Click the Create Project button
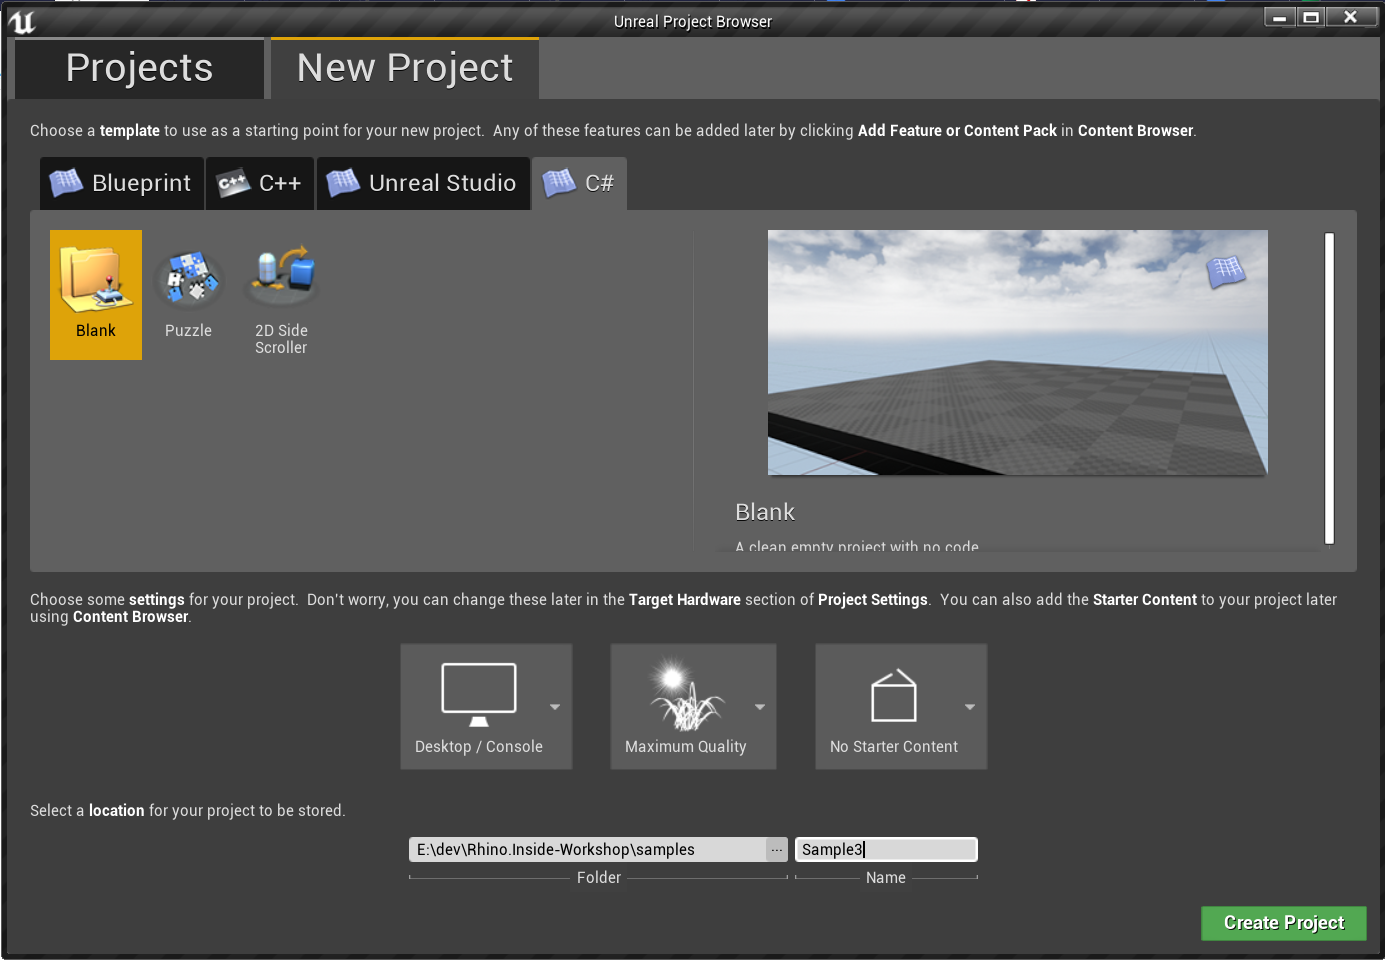The height and width of the screenshot is (960, 1385). (1284, 923)
